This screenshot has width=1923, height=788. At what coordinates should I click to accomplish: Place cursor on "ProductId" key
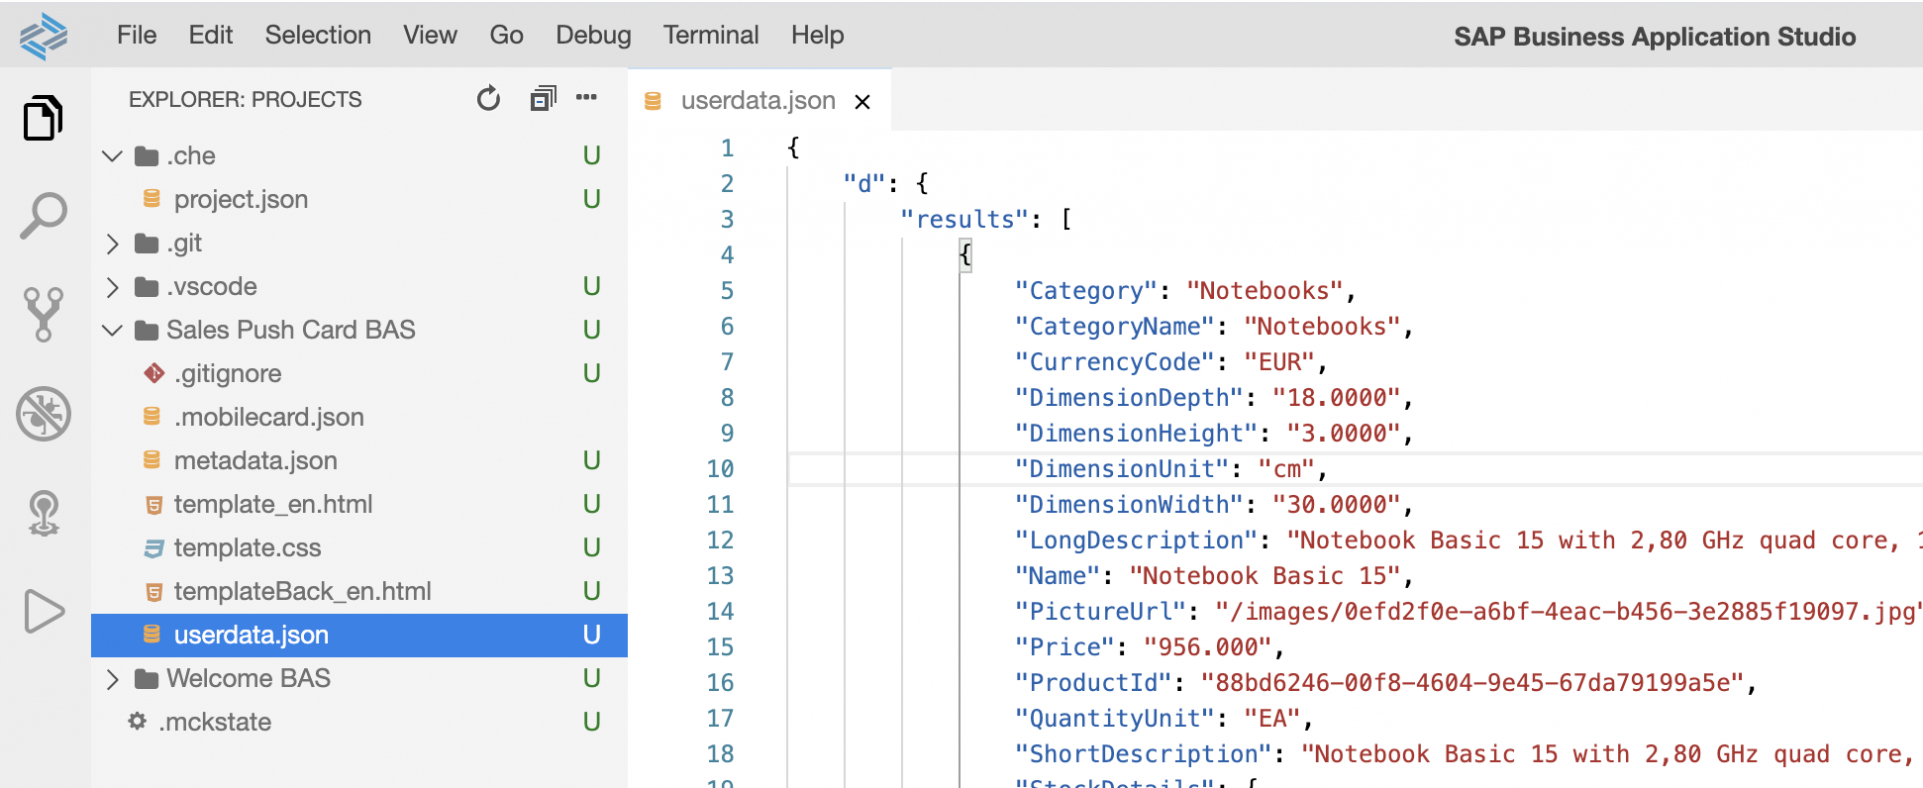[x=1094, y=683]
